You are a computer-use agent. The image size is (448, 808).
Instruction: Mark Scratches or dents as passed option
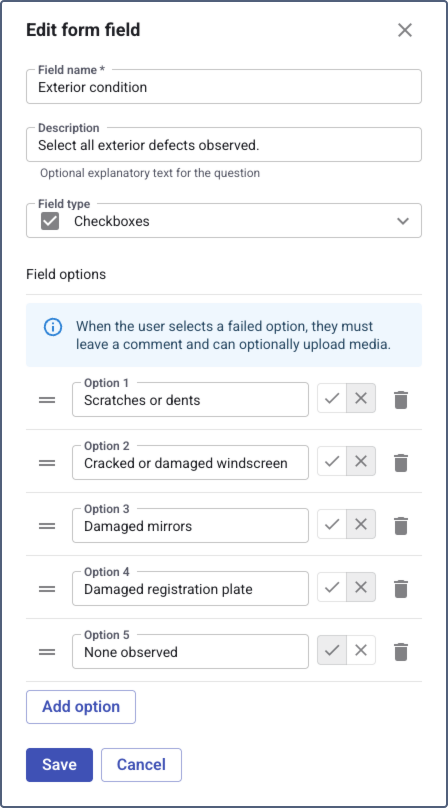click(x=332, y=398)
